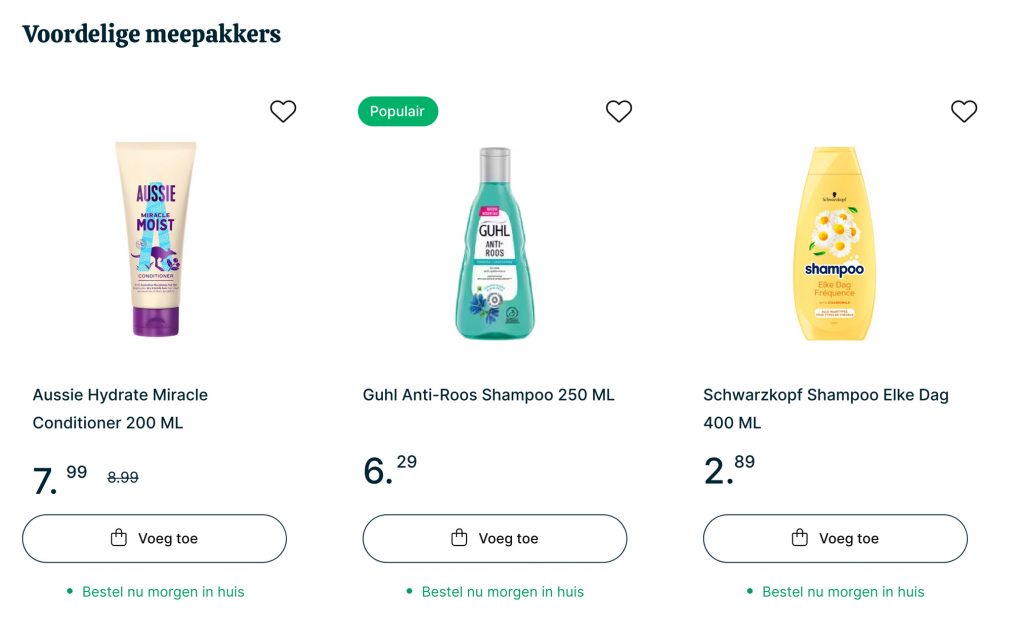
Task: Click the Guhl 6.29 price
Action: pyautogui.click(x=390, y=470)
